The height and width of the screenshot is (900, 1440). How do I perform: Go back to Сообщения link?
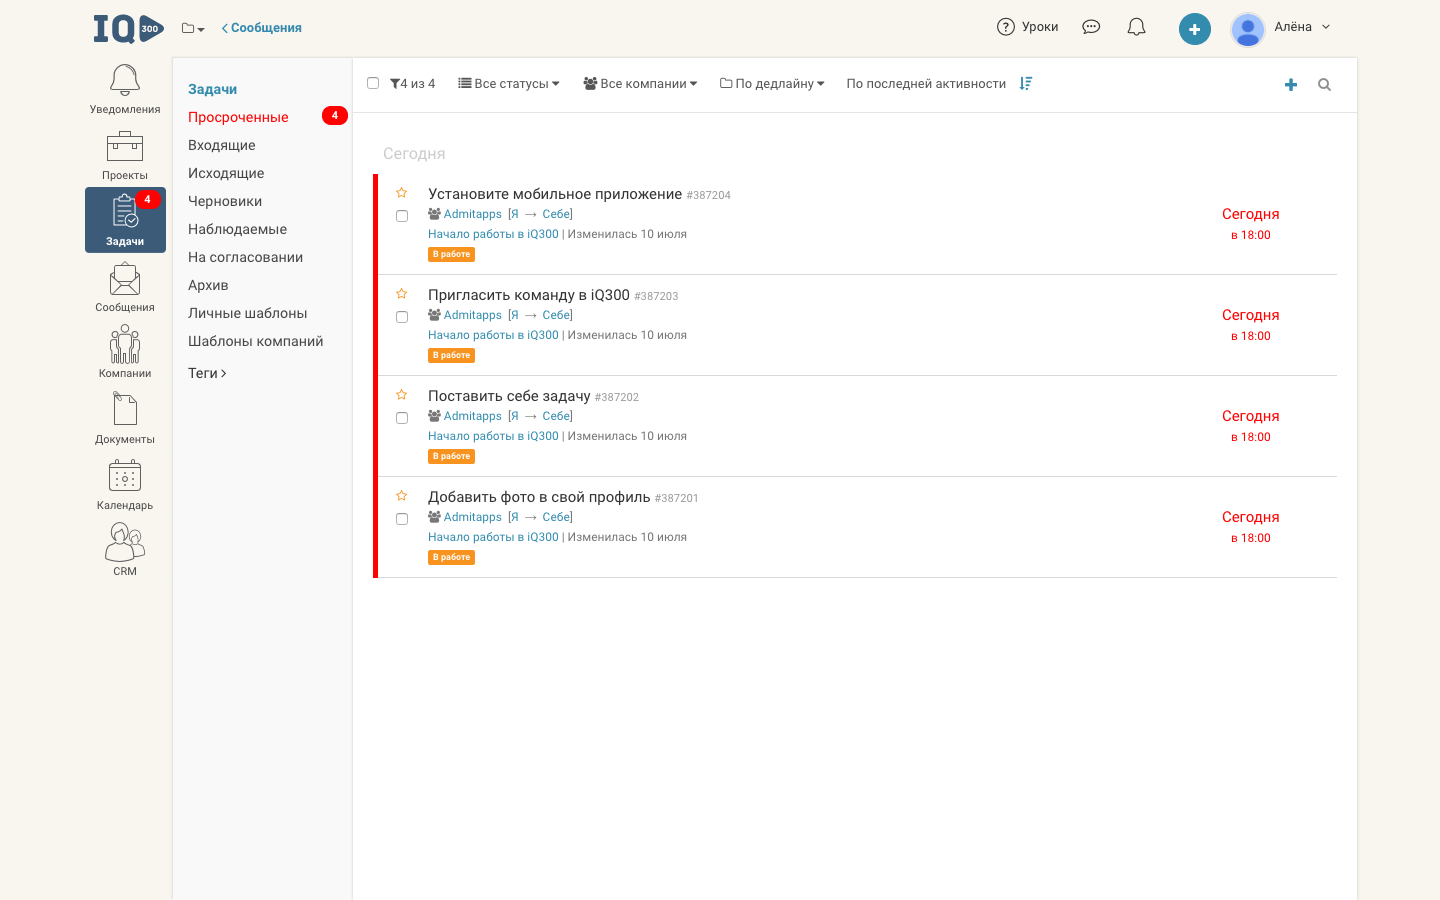pyautogui.click(x=262, y=28)
